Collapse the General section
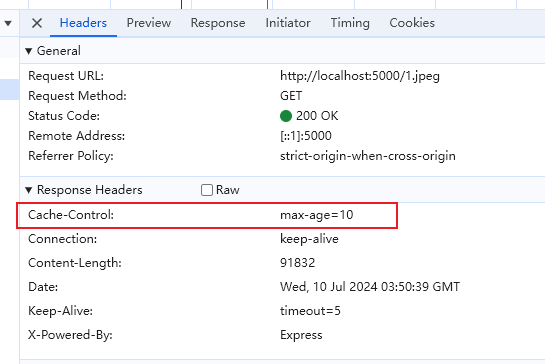Viewport: 545px width, 364px height. 29,51
